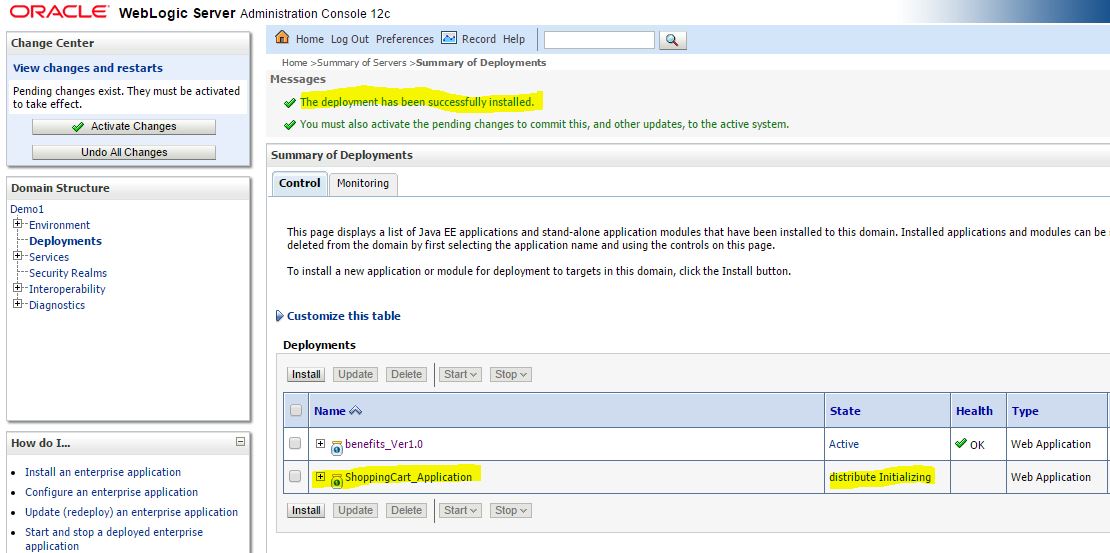Expand Customize this table triangle
1110x553 pixels.
coord(280,316)
